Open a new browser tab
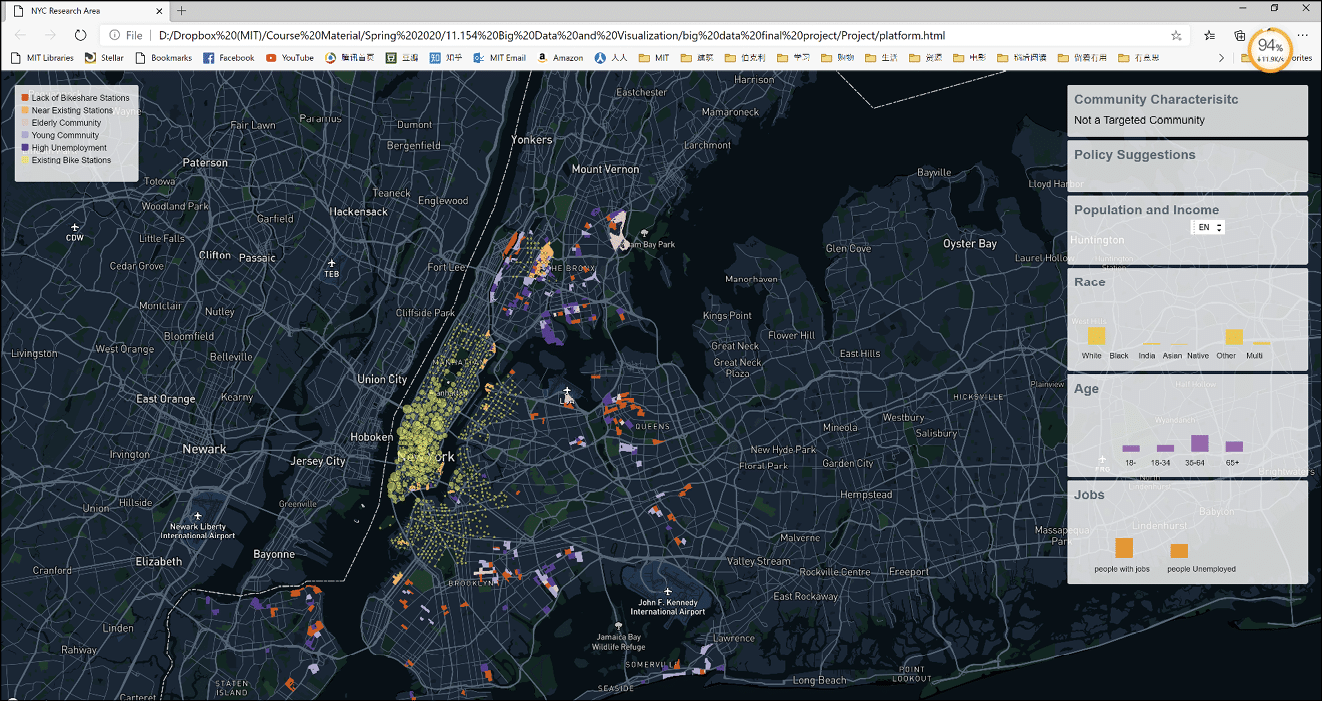 tap(181, 10)
